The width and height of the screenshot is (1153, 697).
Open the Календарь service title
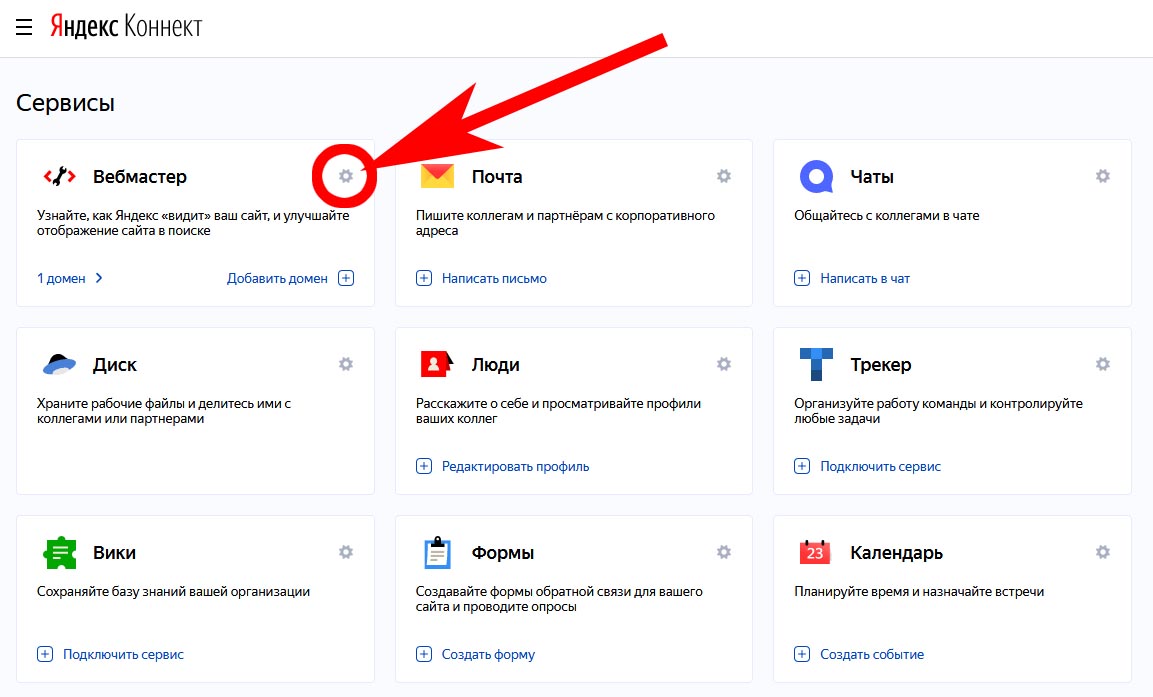[x=896, y=553]
